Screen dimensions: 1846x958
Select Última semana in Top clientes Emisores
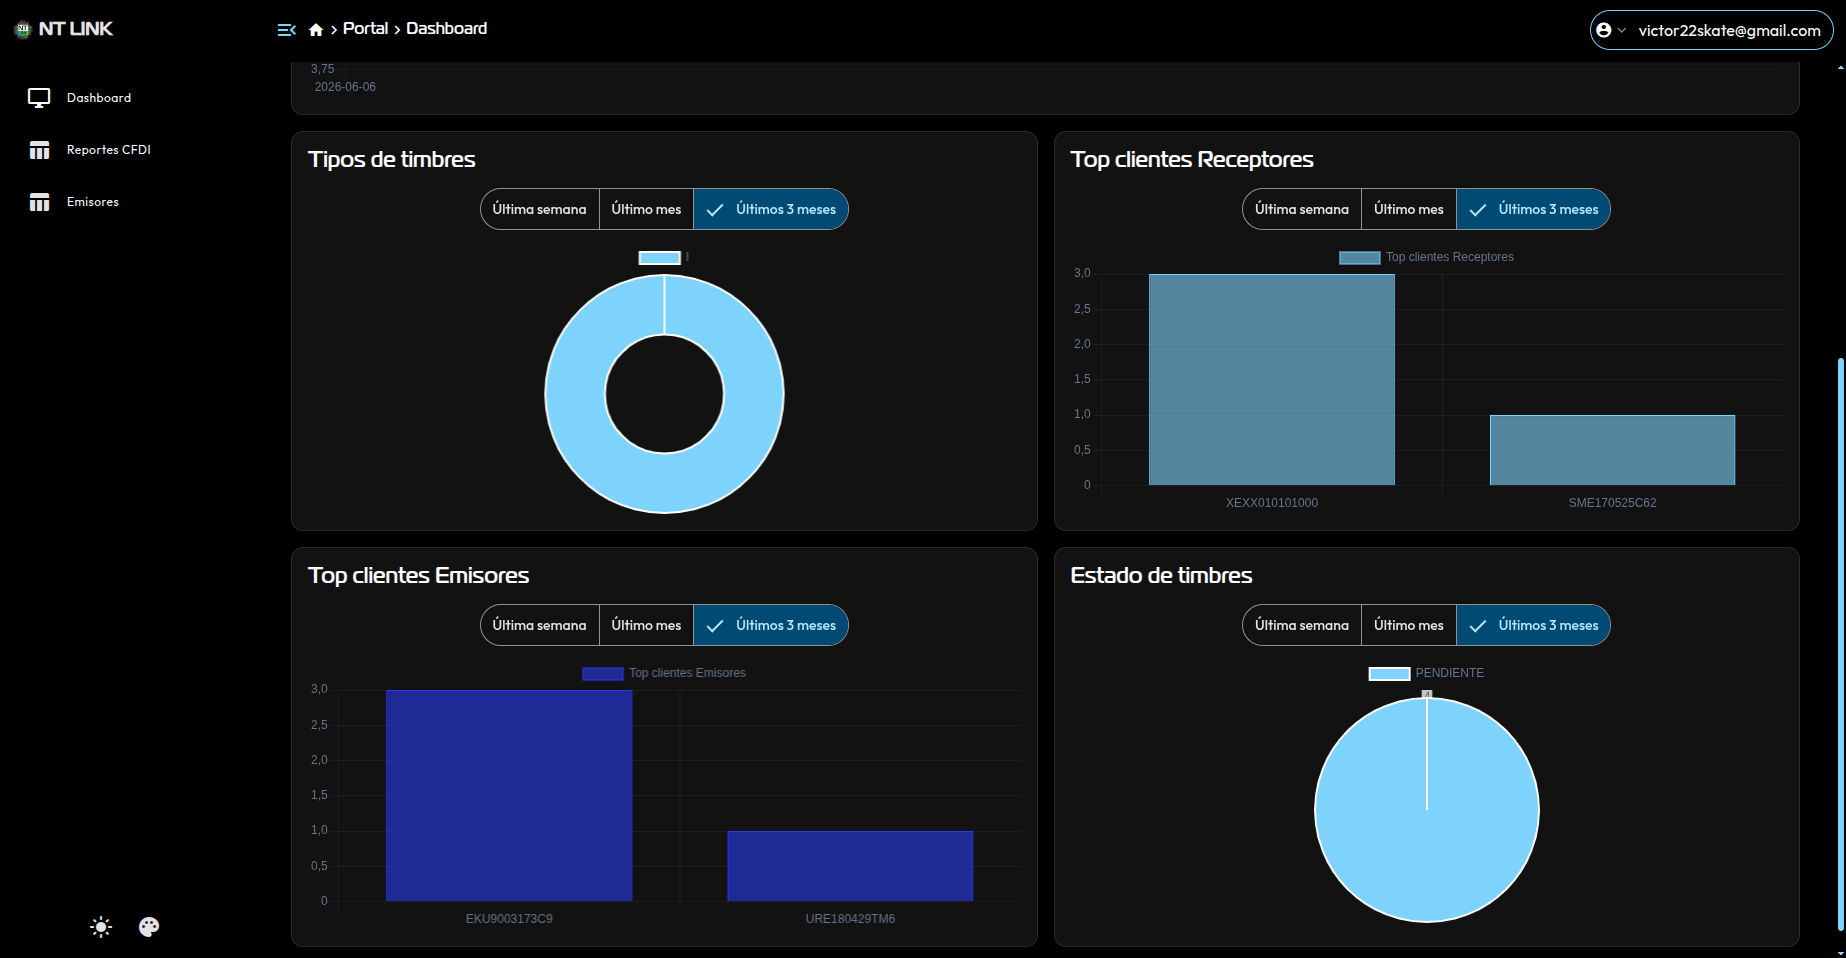pos(540,625)
